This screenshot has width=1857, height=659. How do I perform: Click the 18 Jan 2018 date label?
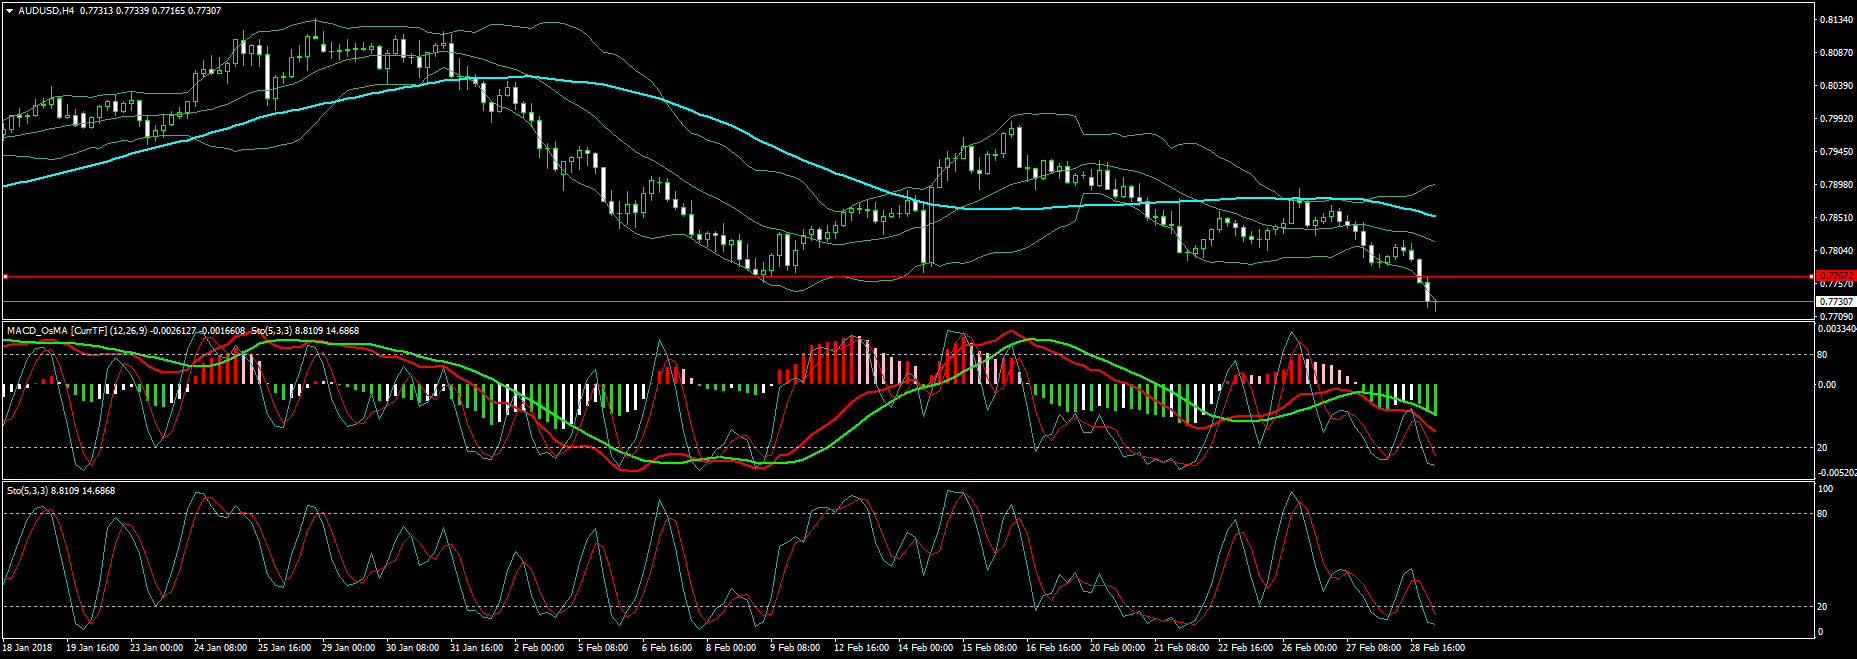(28, 648)
